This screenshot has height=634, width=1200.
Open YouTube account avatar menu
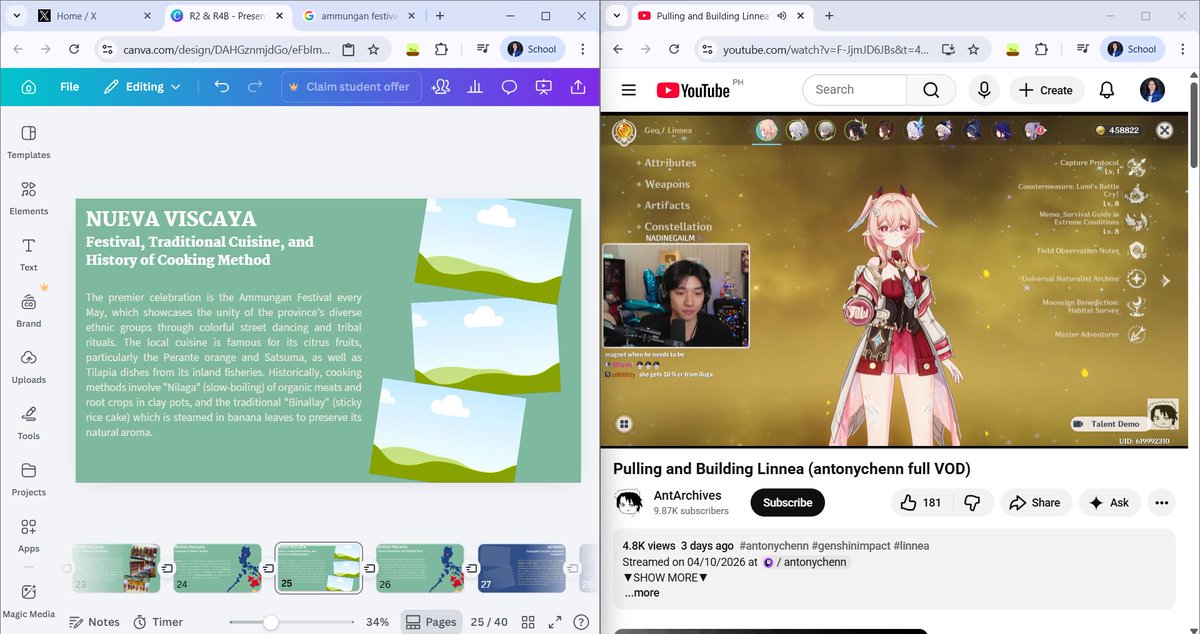pos(1152,90)
